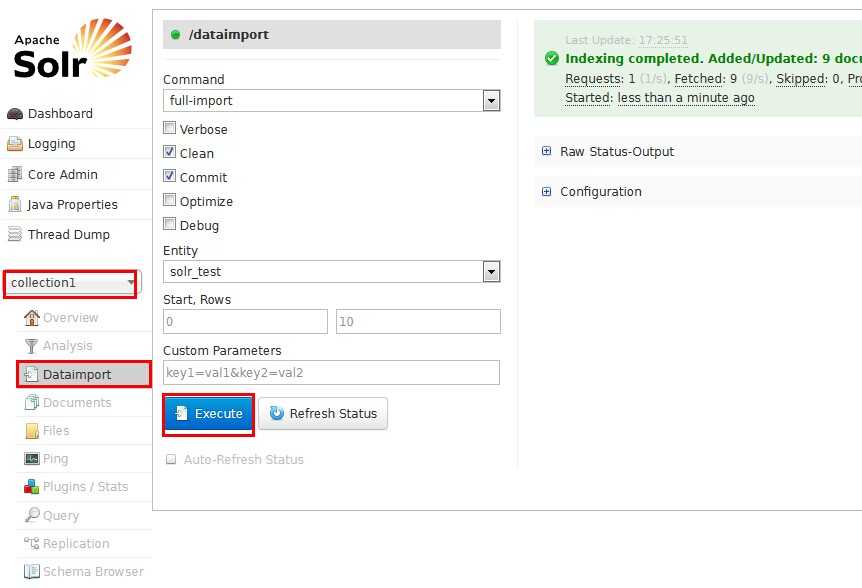Image resolution: width=862 pixels, height=588 pixels.
Task: Click the Documents icon
Action: coord(32,402)
